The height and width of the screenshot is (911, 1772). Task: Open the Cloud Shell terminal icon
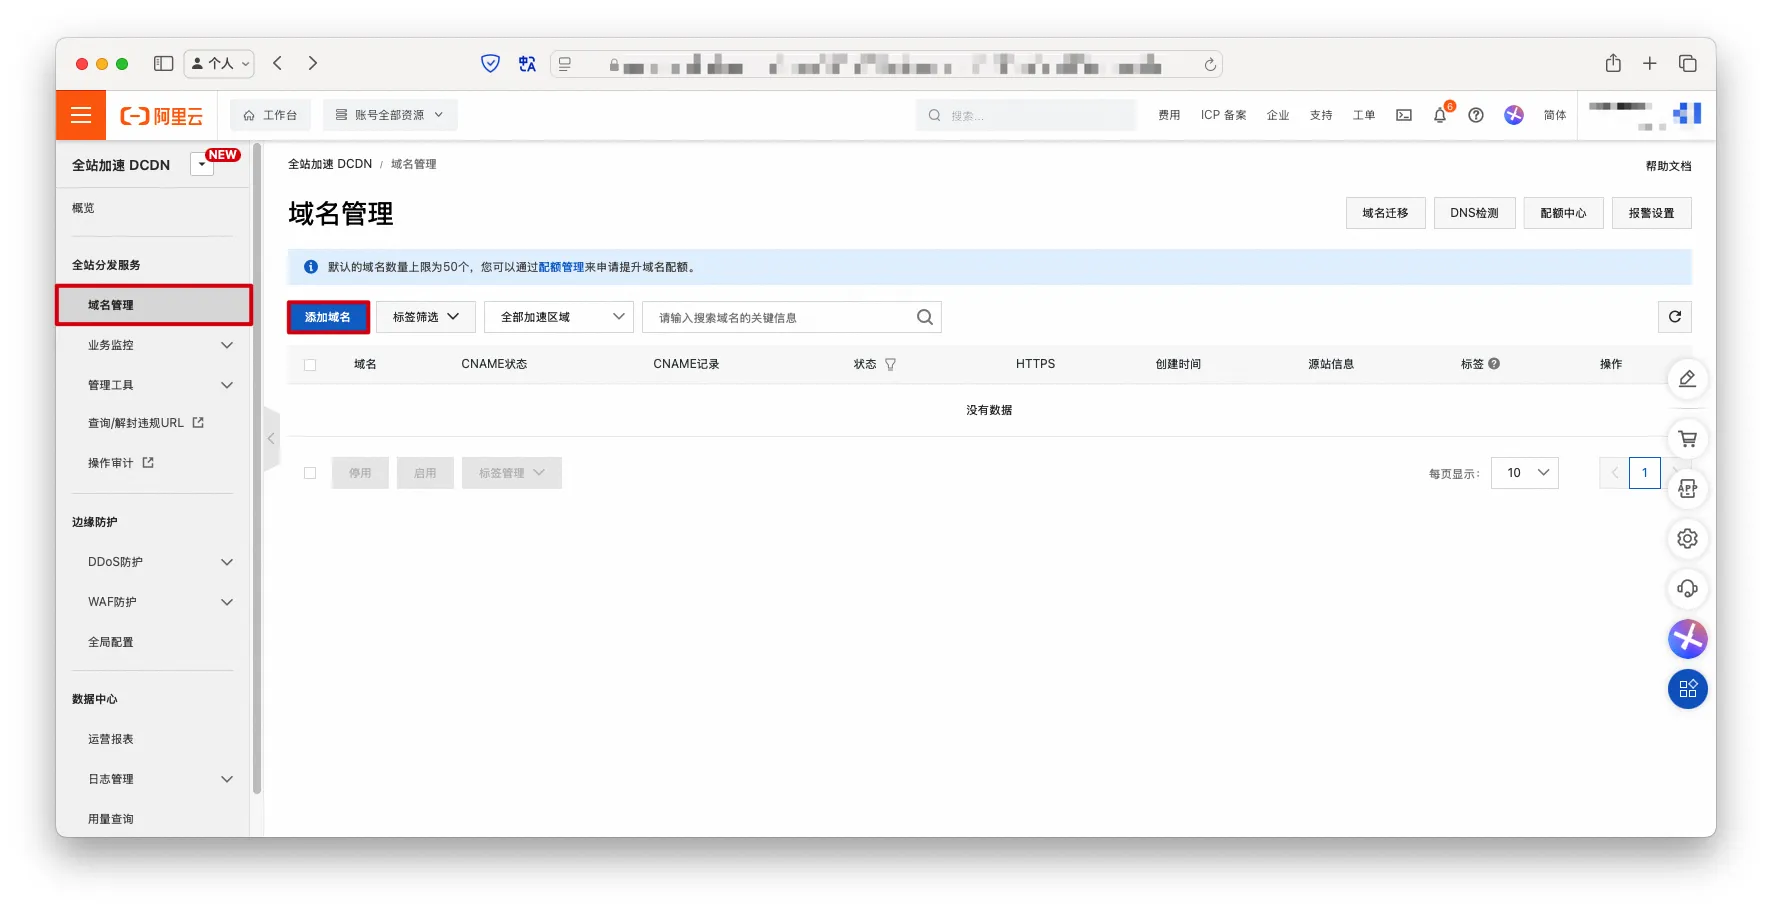[1404, 115]
